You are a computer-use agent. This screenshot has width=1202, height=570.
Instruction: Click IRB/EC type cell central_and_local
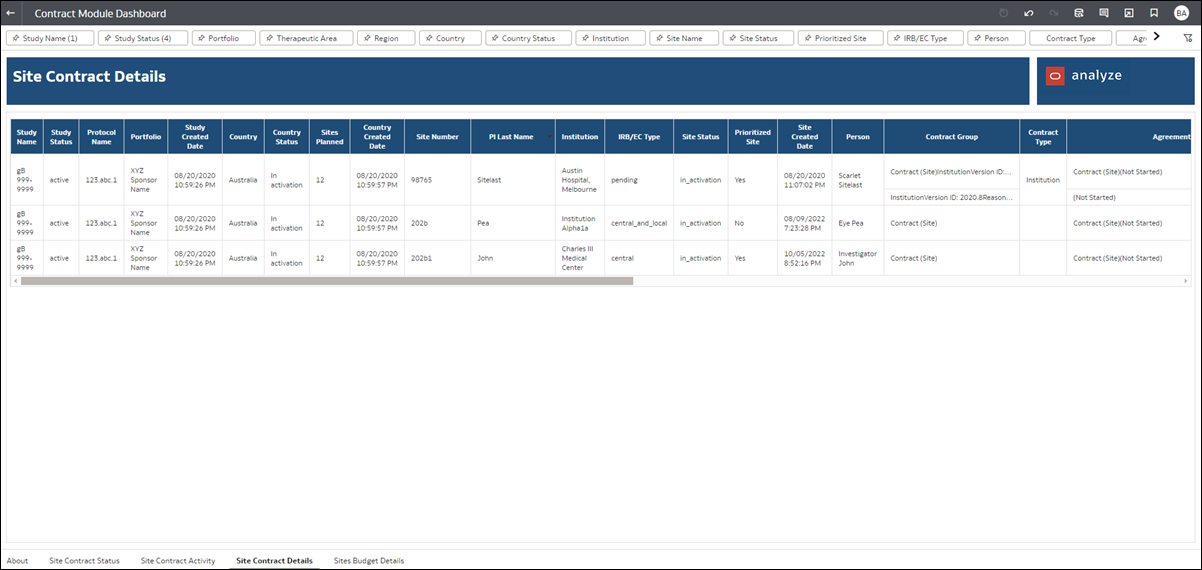(x=639, y=223)
